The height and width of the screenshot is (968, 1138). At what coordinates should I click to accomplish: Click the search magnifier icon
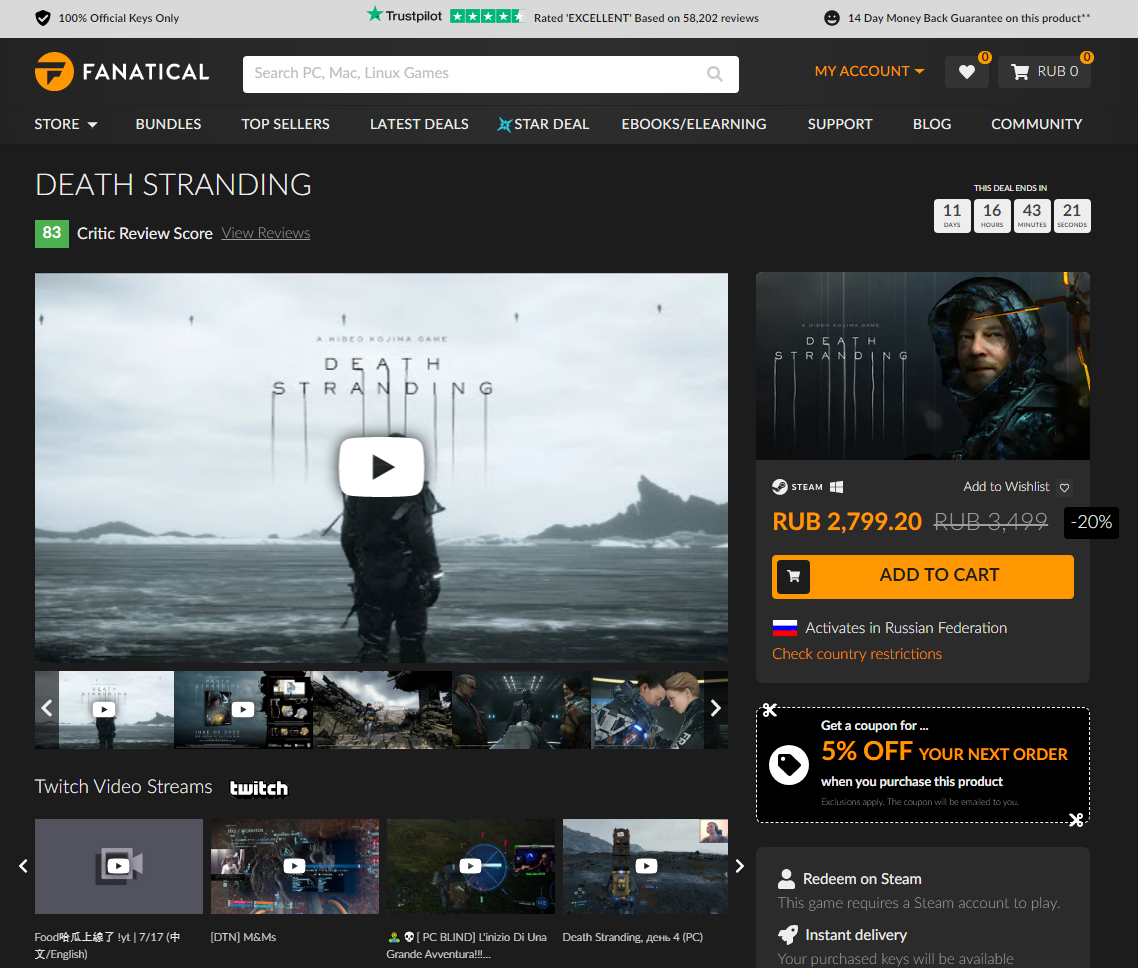click(x=714, y=74)
